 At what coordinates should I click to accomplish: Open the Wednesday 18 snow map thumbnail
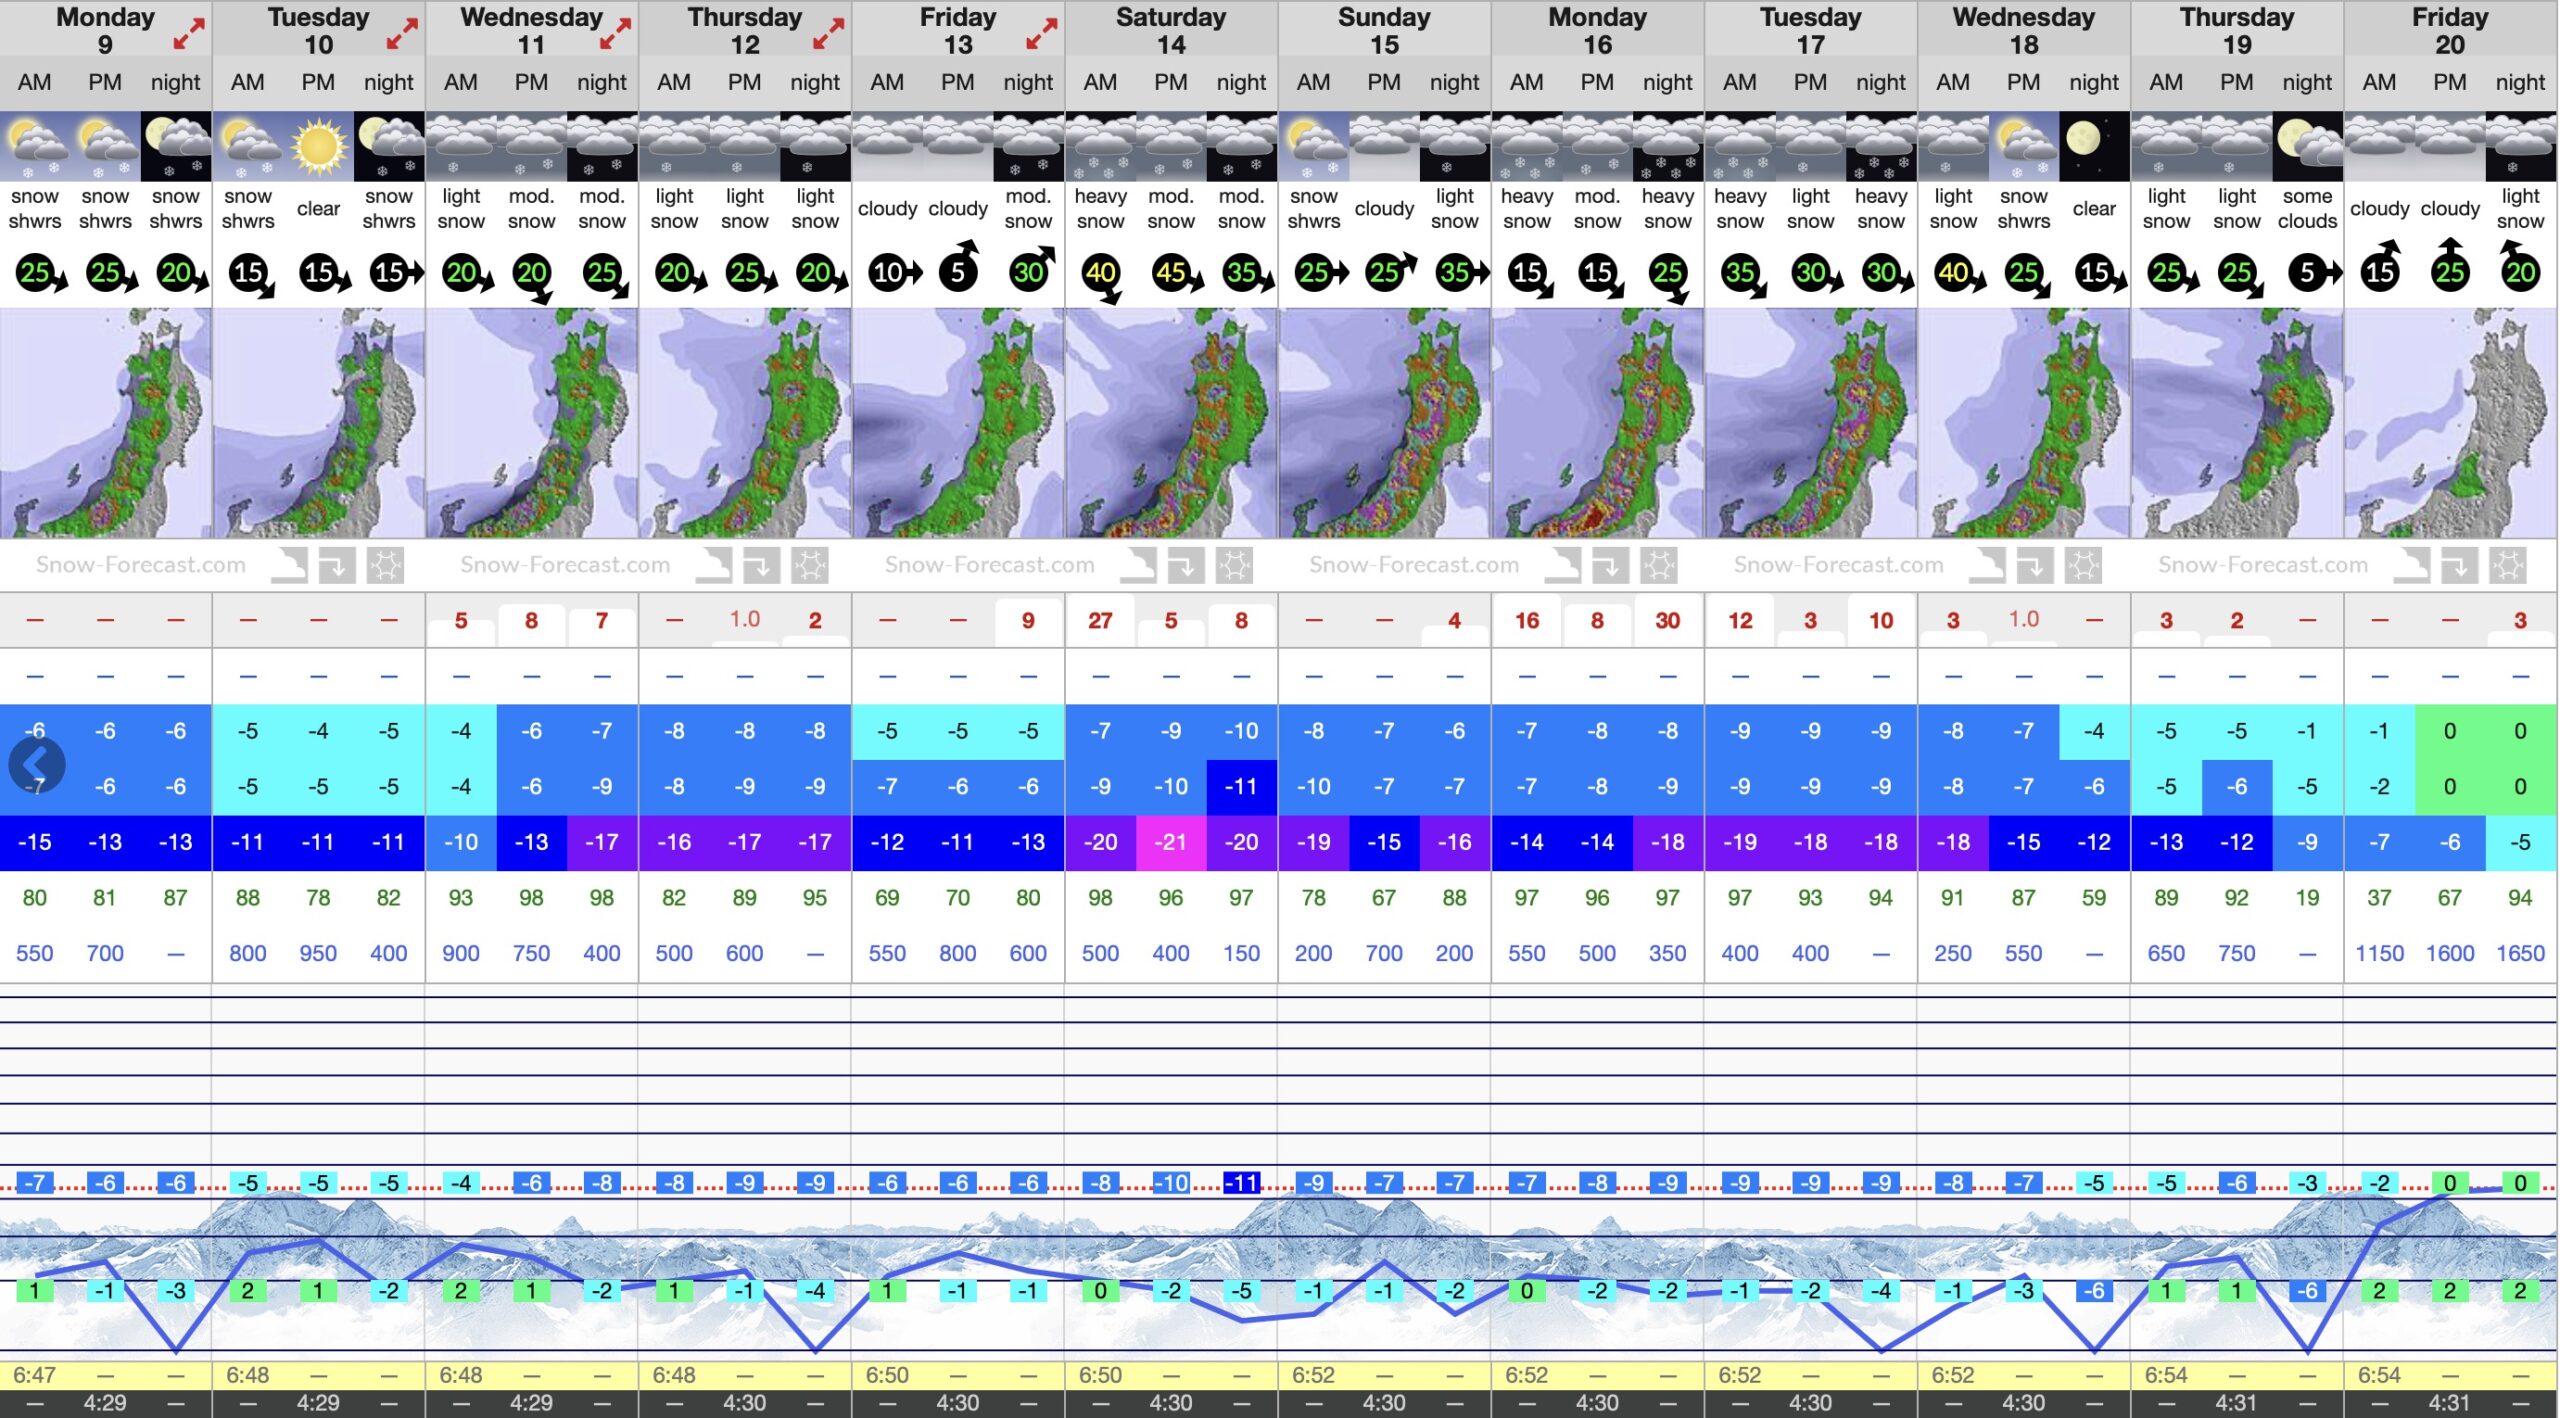coord(2024,422)
